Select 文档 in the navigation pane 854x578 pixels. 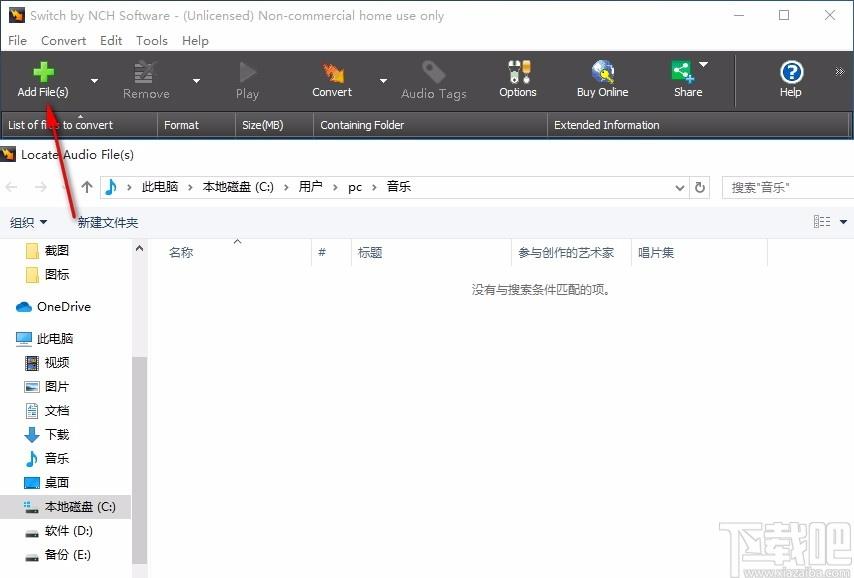(48, 410)
